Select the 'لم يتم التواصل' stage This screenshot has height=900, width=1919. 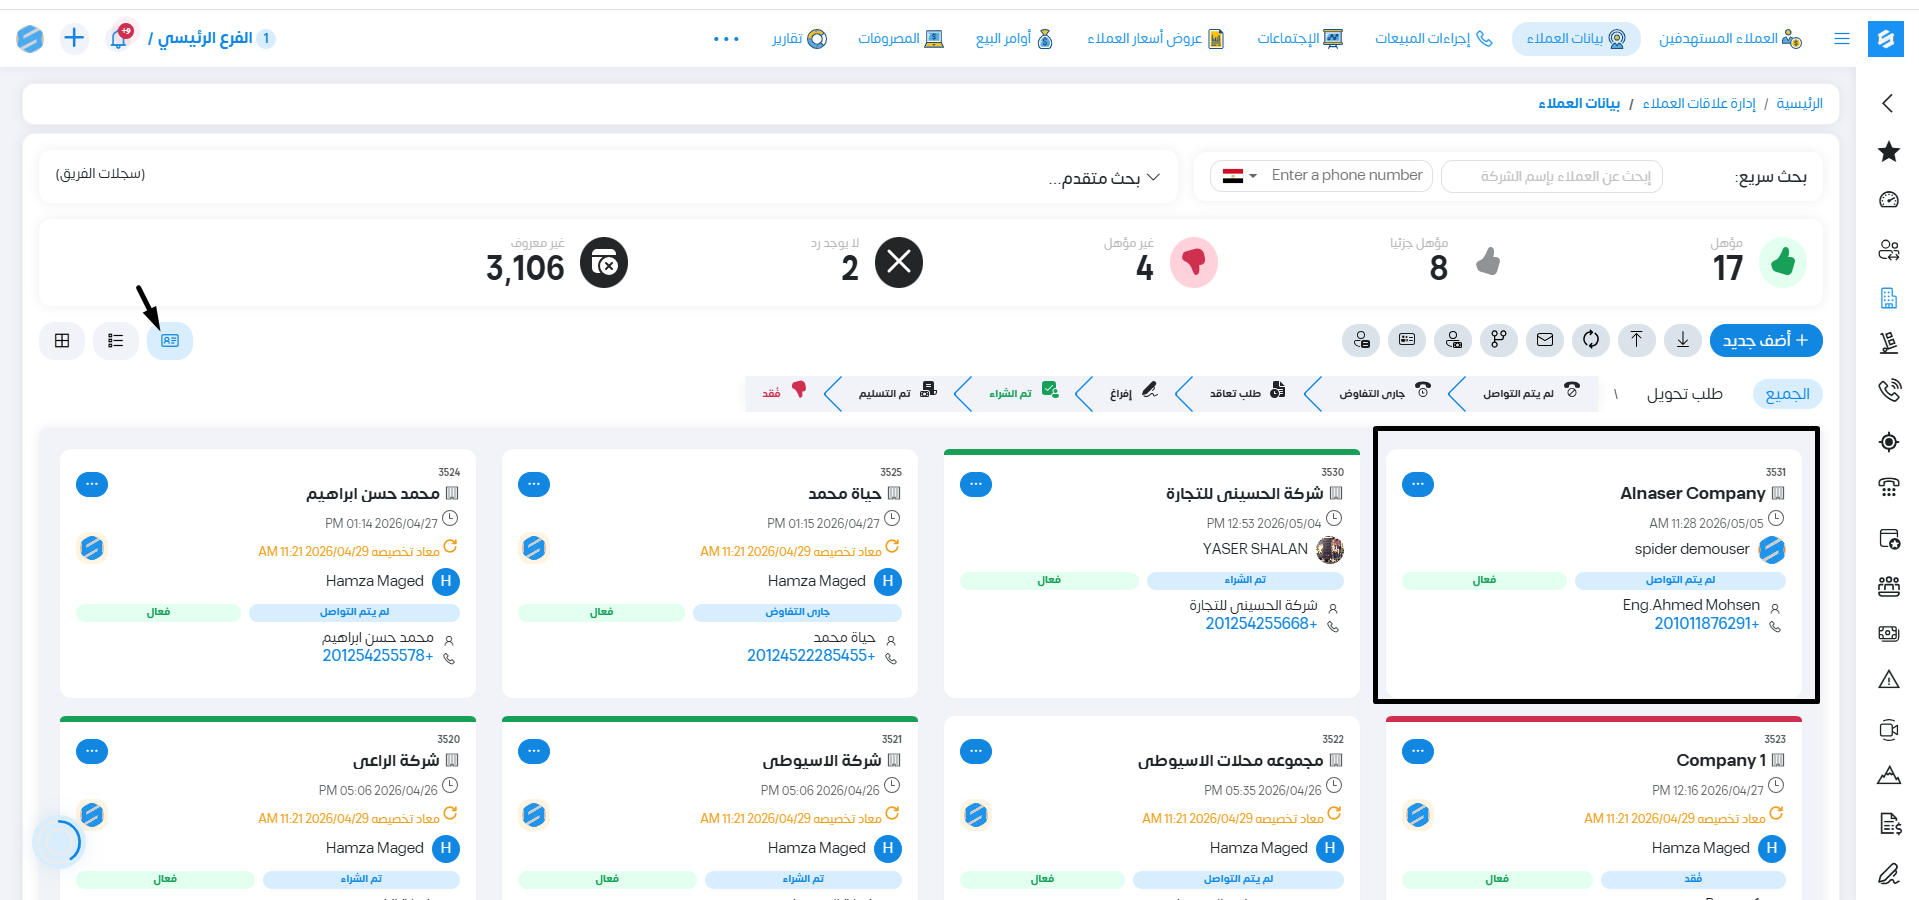(x=1531, y=392)
